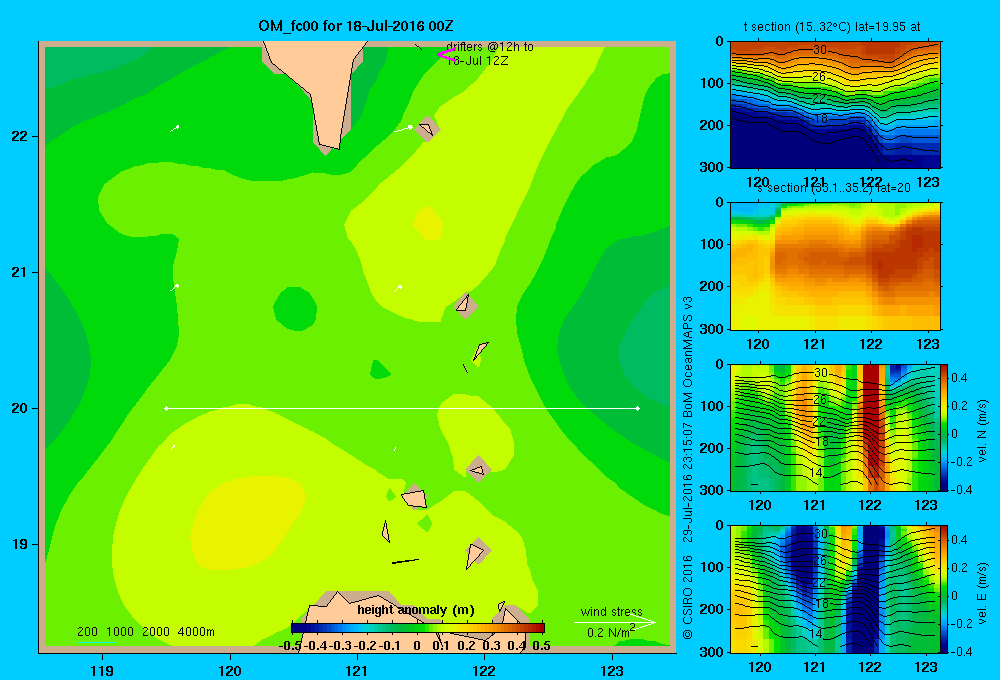This screenshot has width=1000, height=680.
Task: Open the northward velocity section panel
Action: 835,427
